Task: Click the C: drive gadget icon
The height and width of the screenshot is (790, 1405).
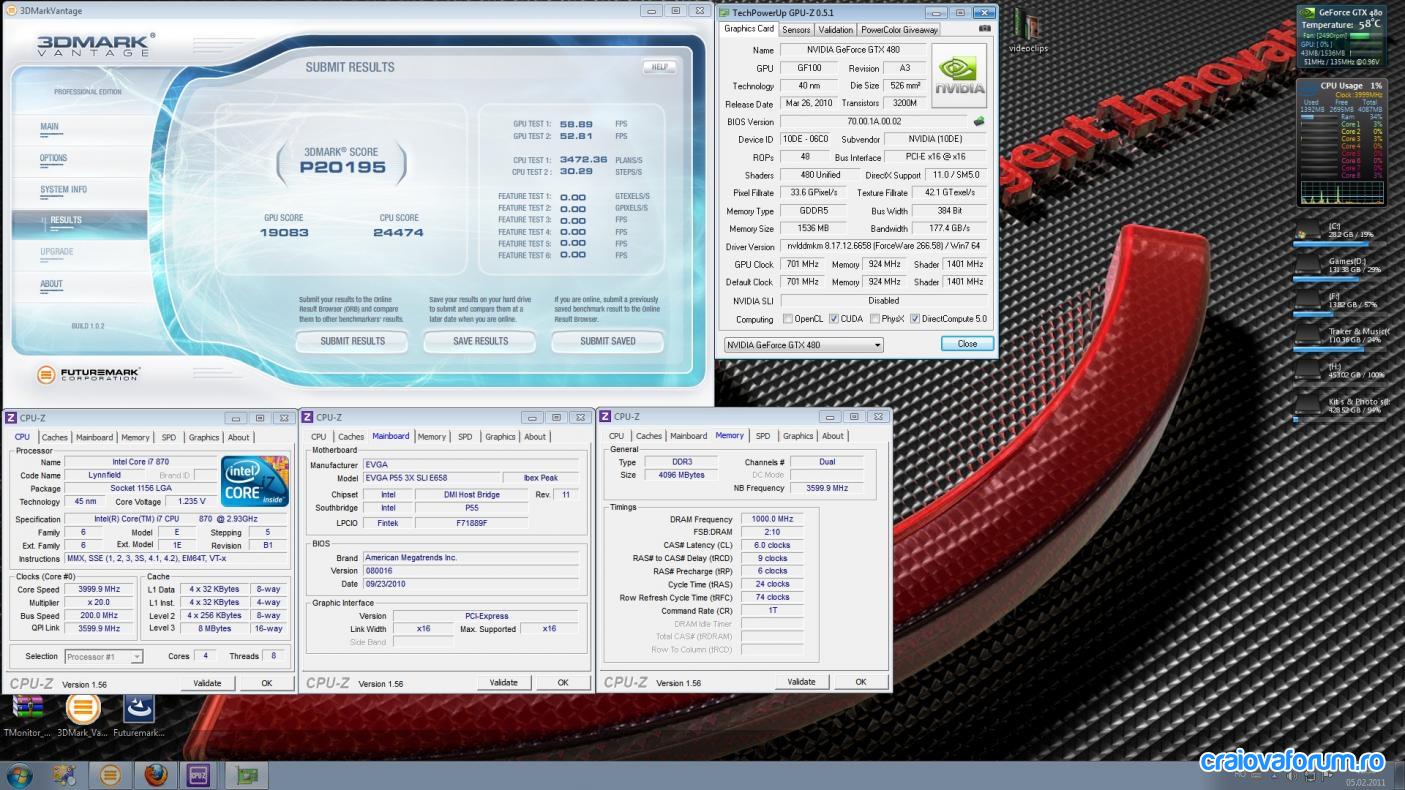Action: coord(1309,231)
